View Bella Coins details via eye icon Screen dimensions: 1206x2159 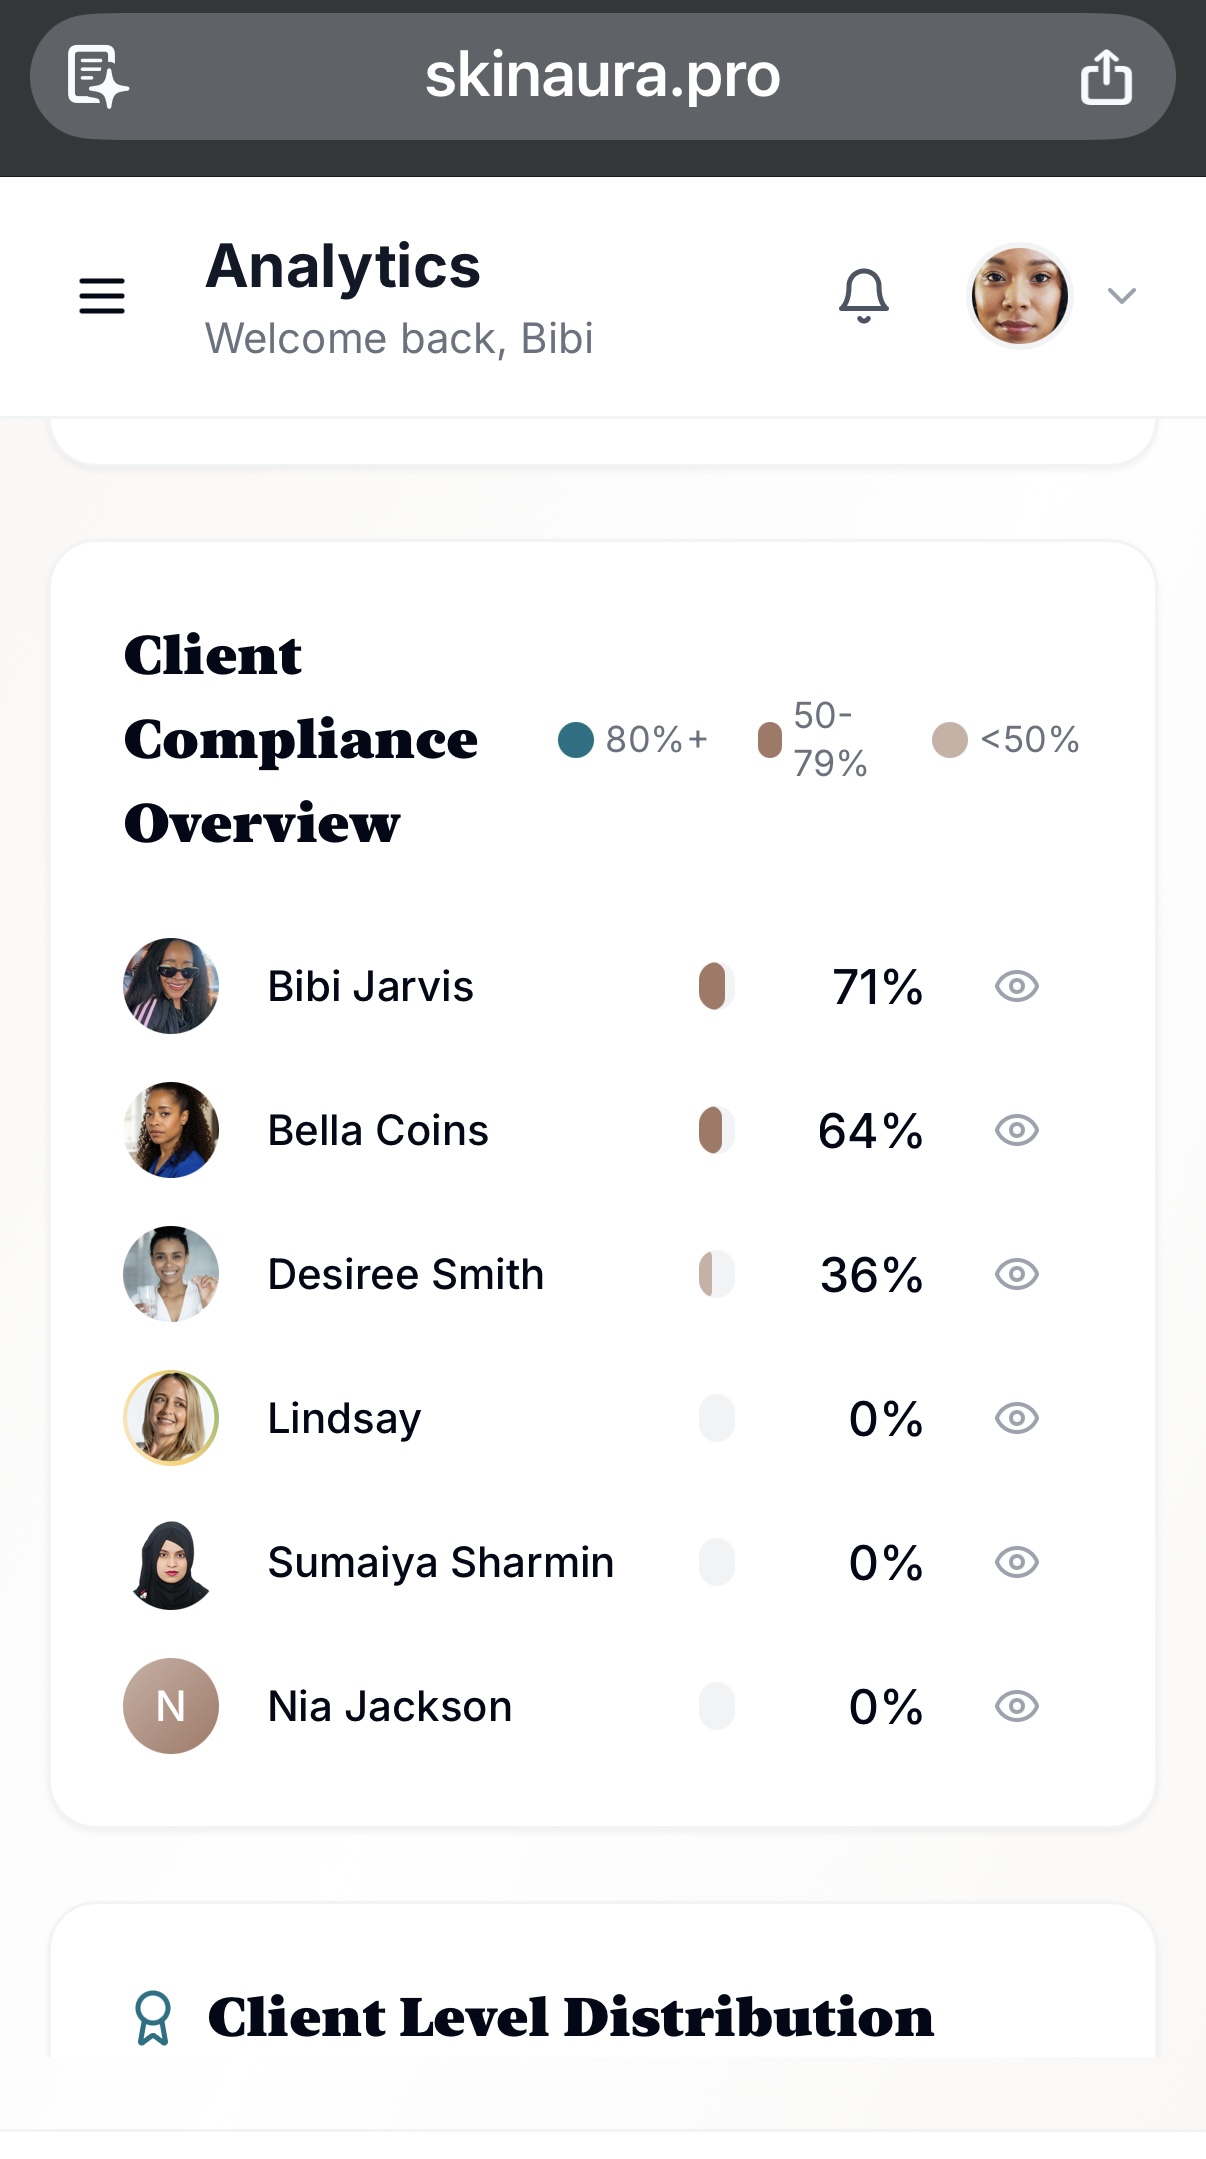(x=1016, y=1130)
